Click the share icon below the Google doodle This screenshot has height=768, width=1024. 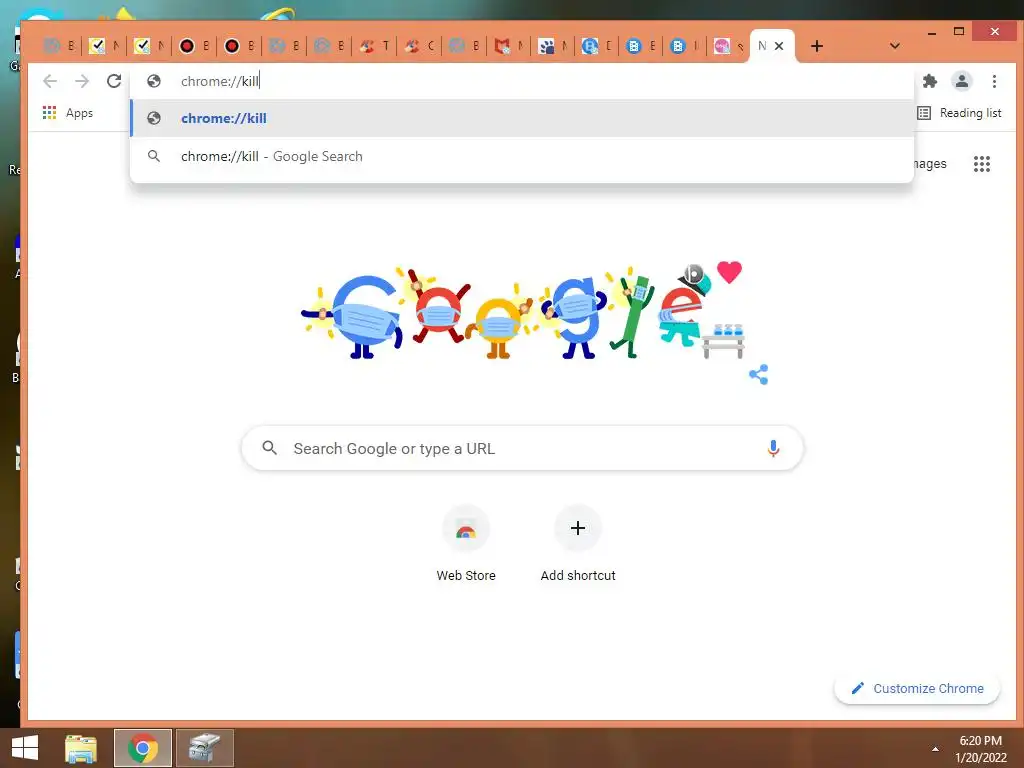tap(758, 374)
